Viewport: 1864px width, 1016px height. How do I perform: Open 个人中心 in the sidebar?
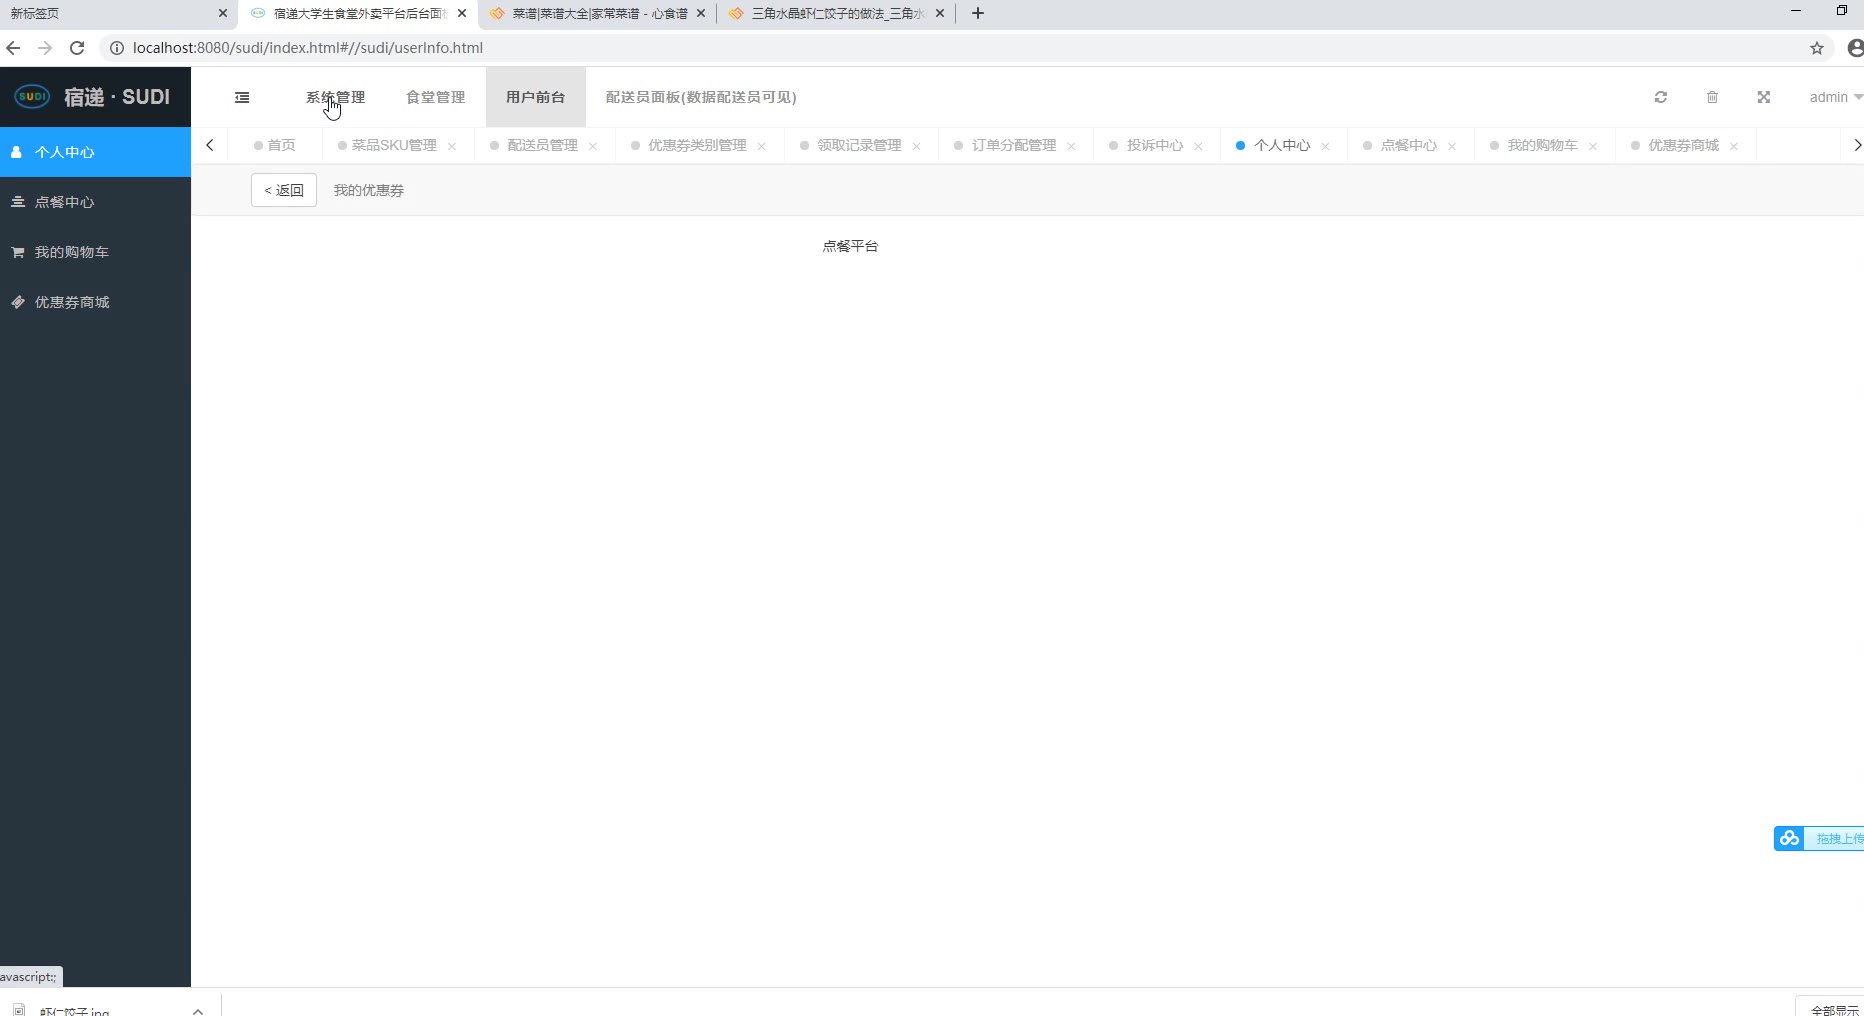point(95,152)
